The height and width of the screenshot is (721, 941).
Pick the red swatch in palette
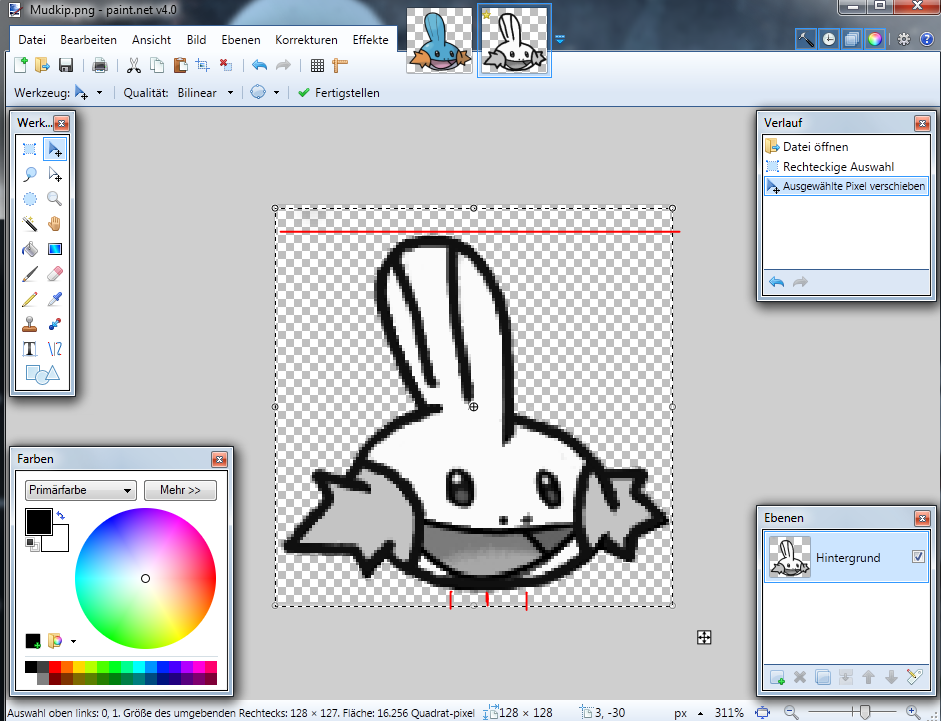coord(55,667)
